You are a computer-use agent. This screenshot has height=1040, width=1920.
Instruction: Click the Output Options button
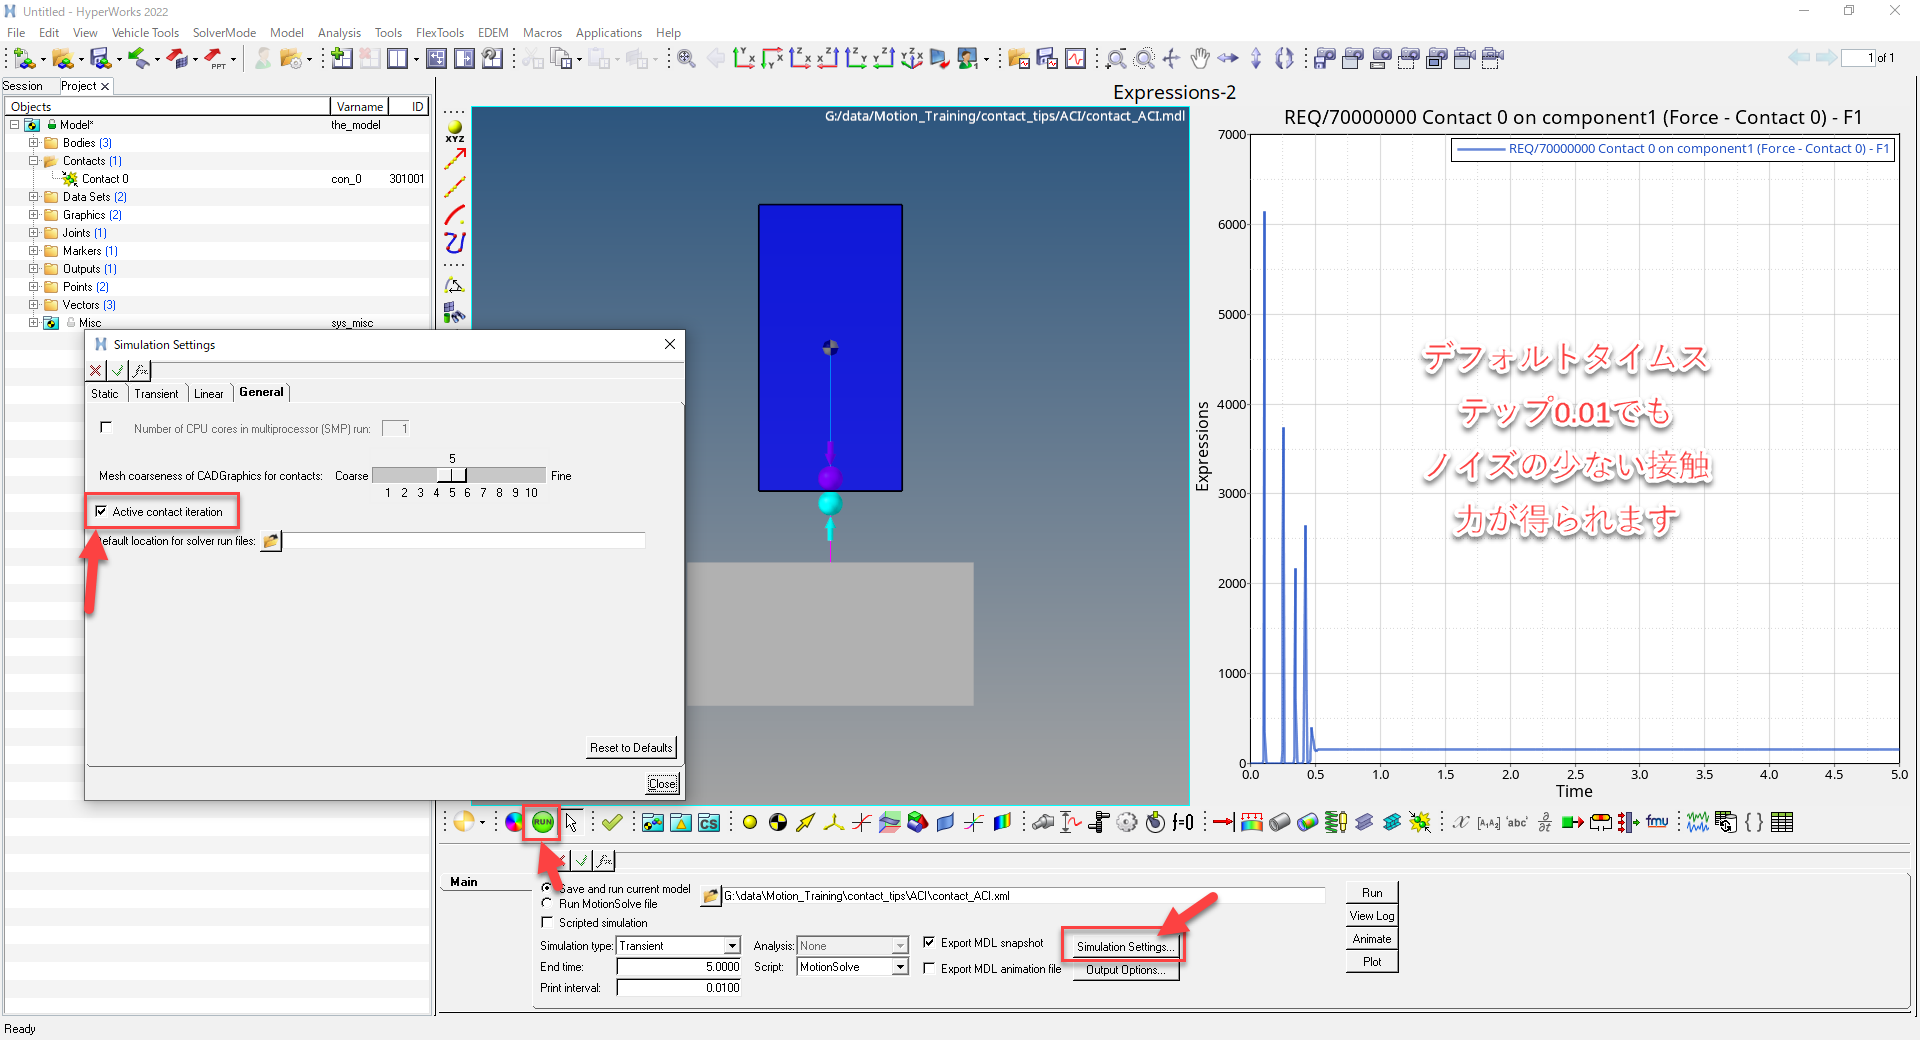1126,970
